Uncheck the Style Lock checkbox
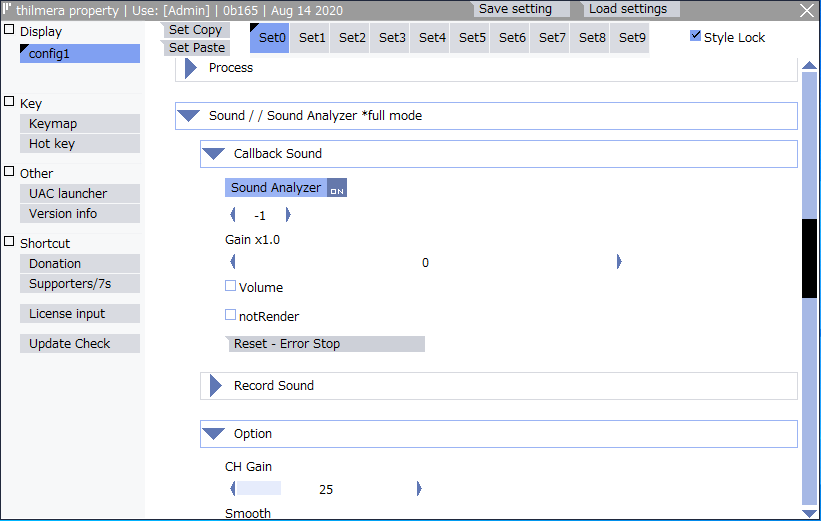This screenshot has height=521, width=821. pos(696,36)
